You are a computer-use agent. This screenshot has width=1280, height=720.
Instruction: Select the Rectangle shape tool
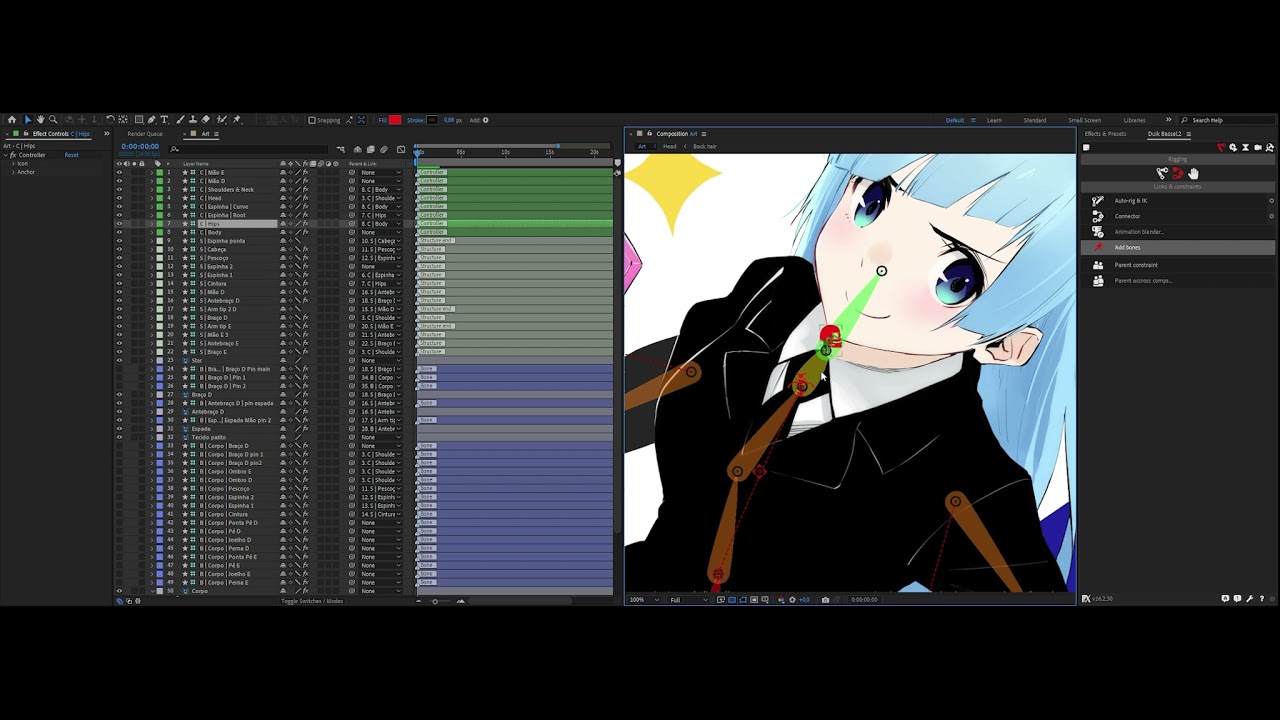139,120
